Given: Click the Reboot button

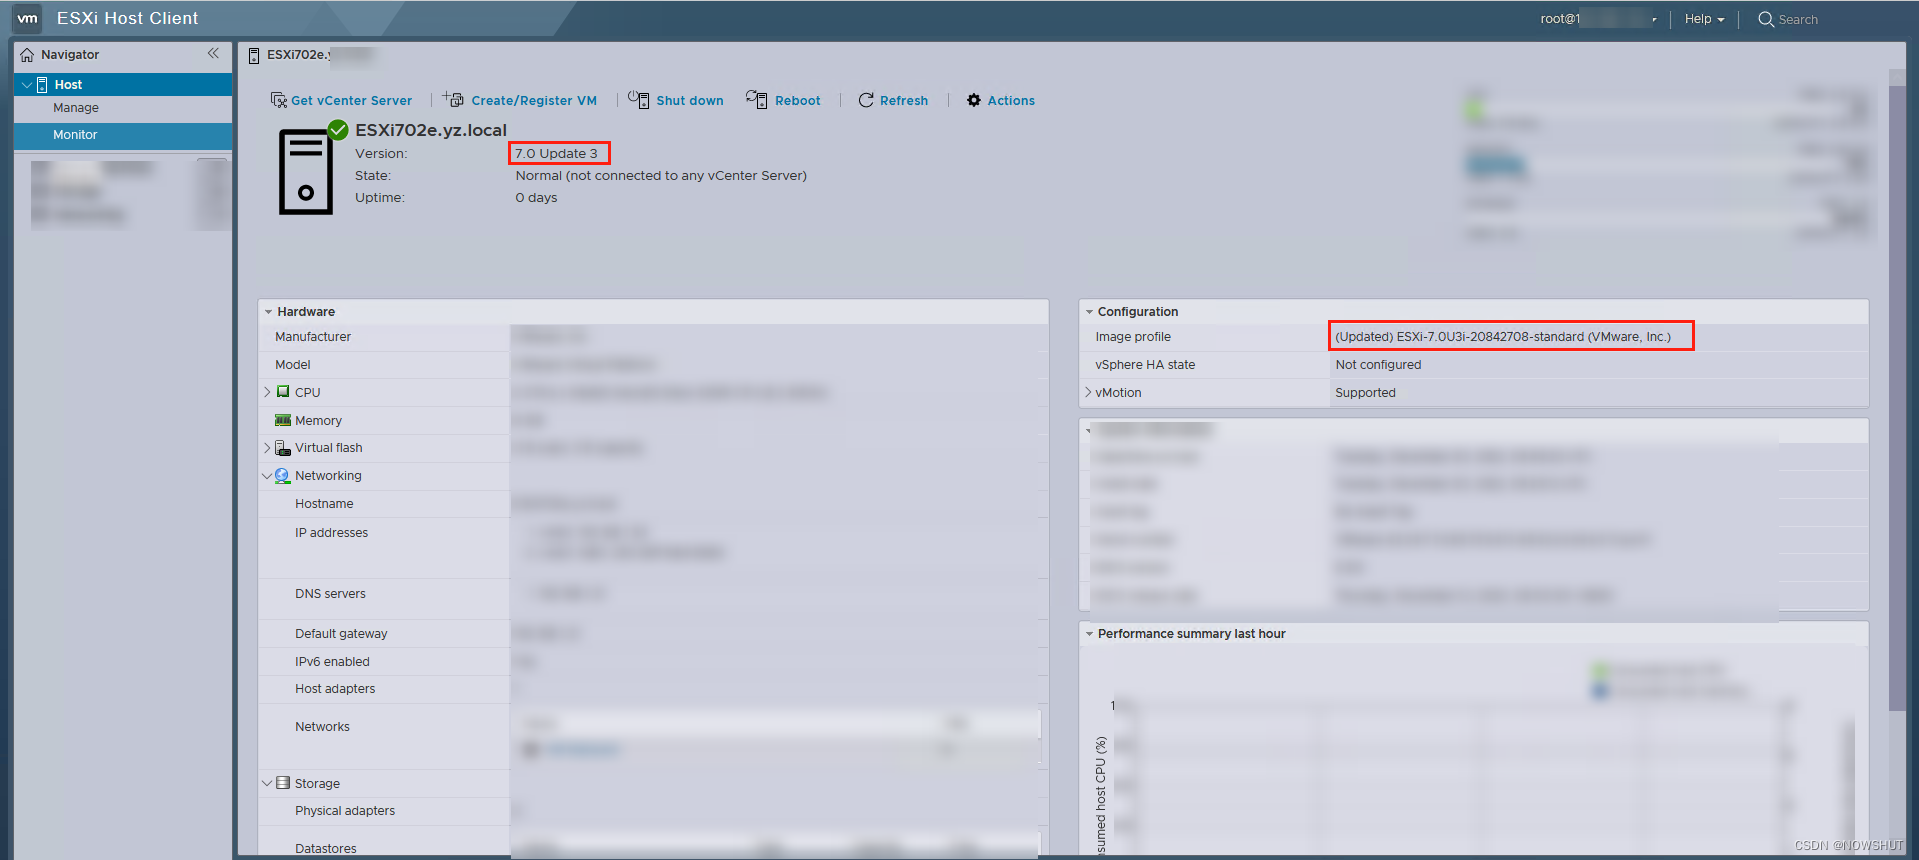Looking at the screenshot, I should pos(783,100).
